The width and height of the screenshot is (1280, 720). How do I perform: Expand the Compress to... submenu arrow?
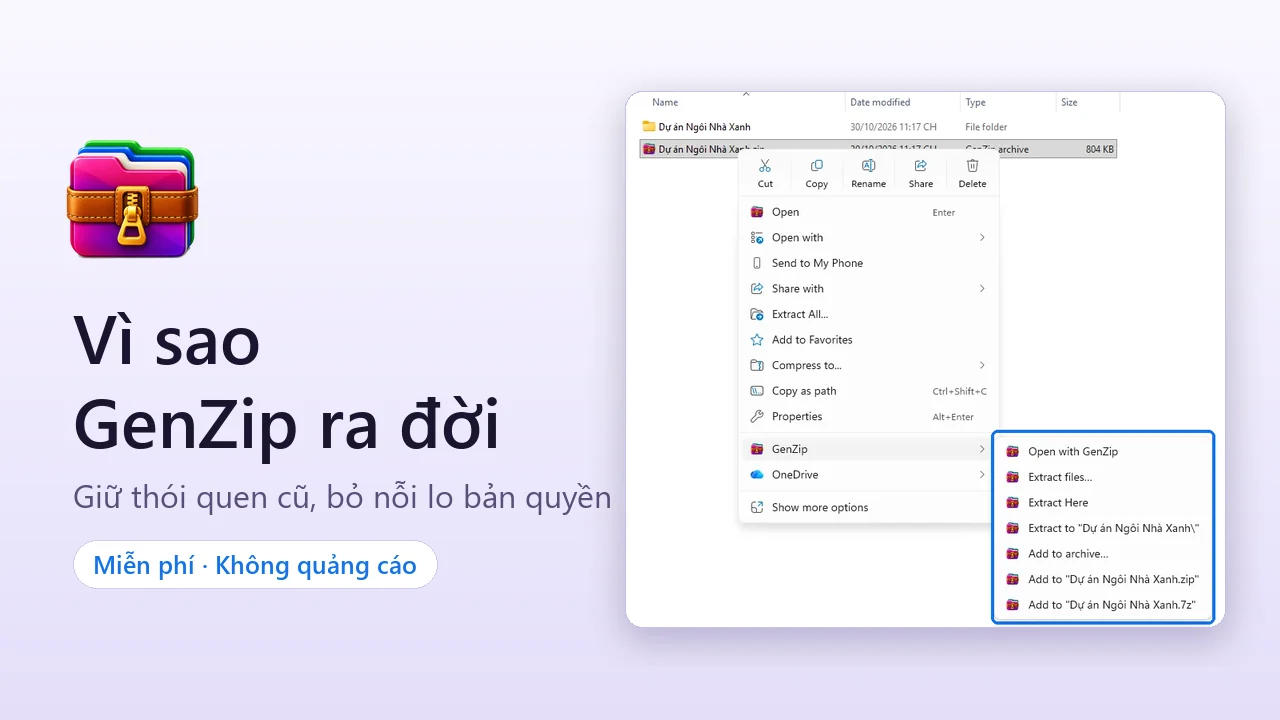click(x=982, y=365)
